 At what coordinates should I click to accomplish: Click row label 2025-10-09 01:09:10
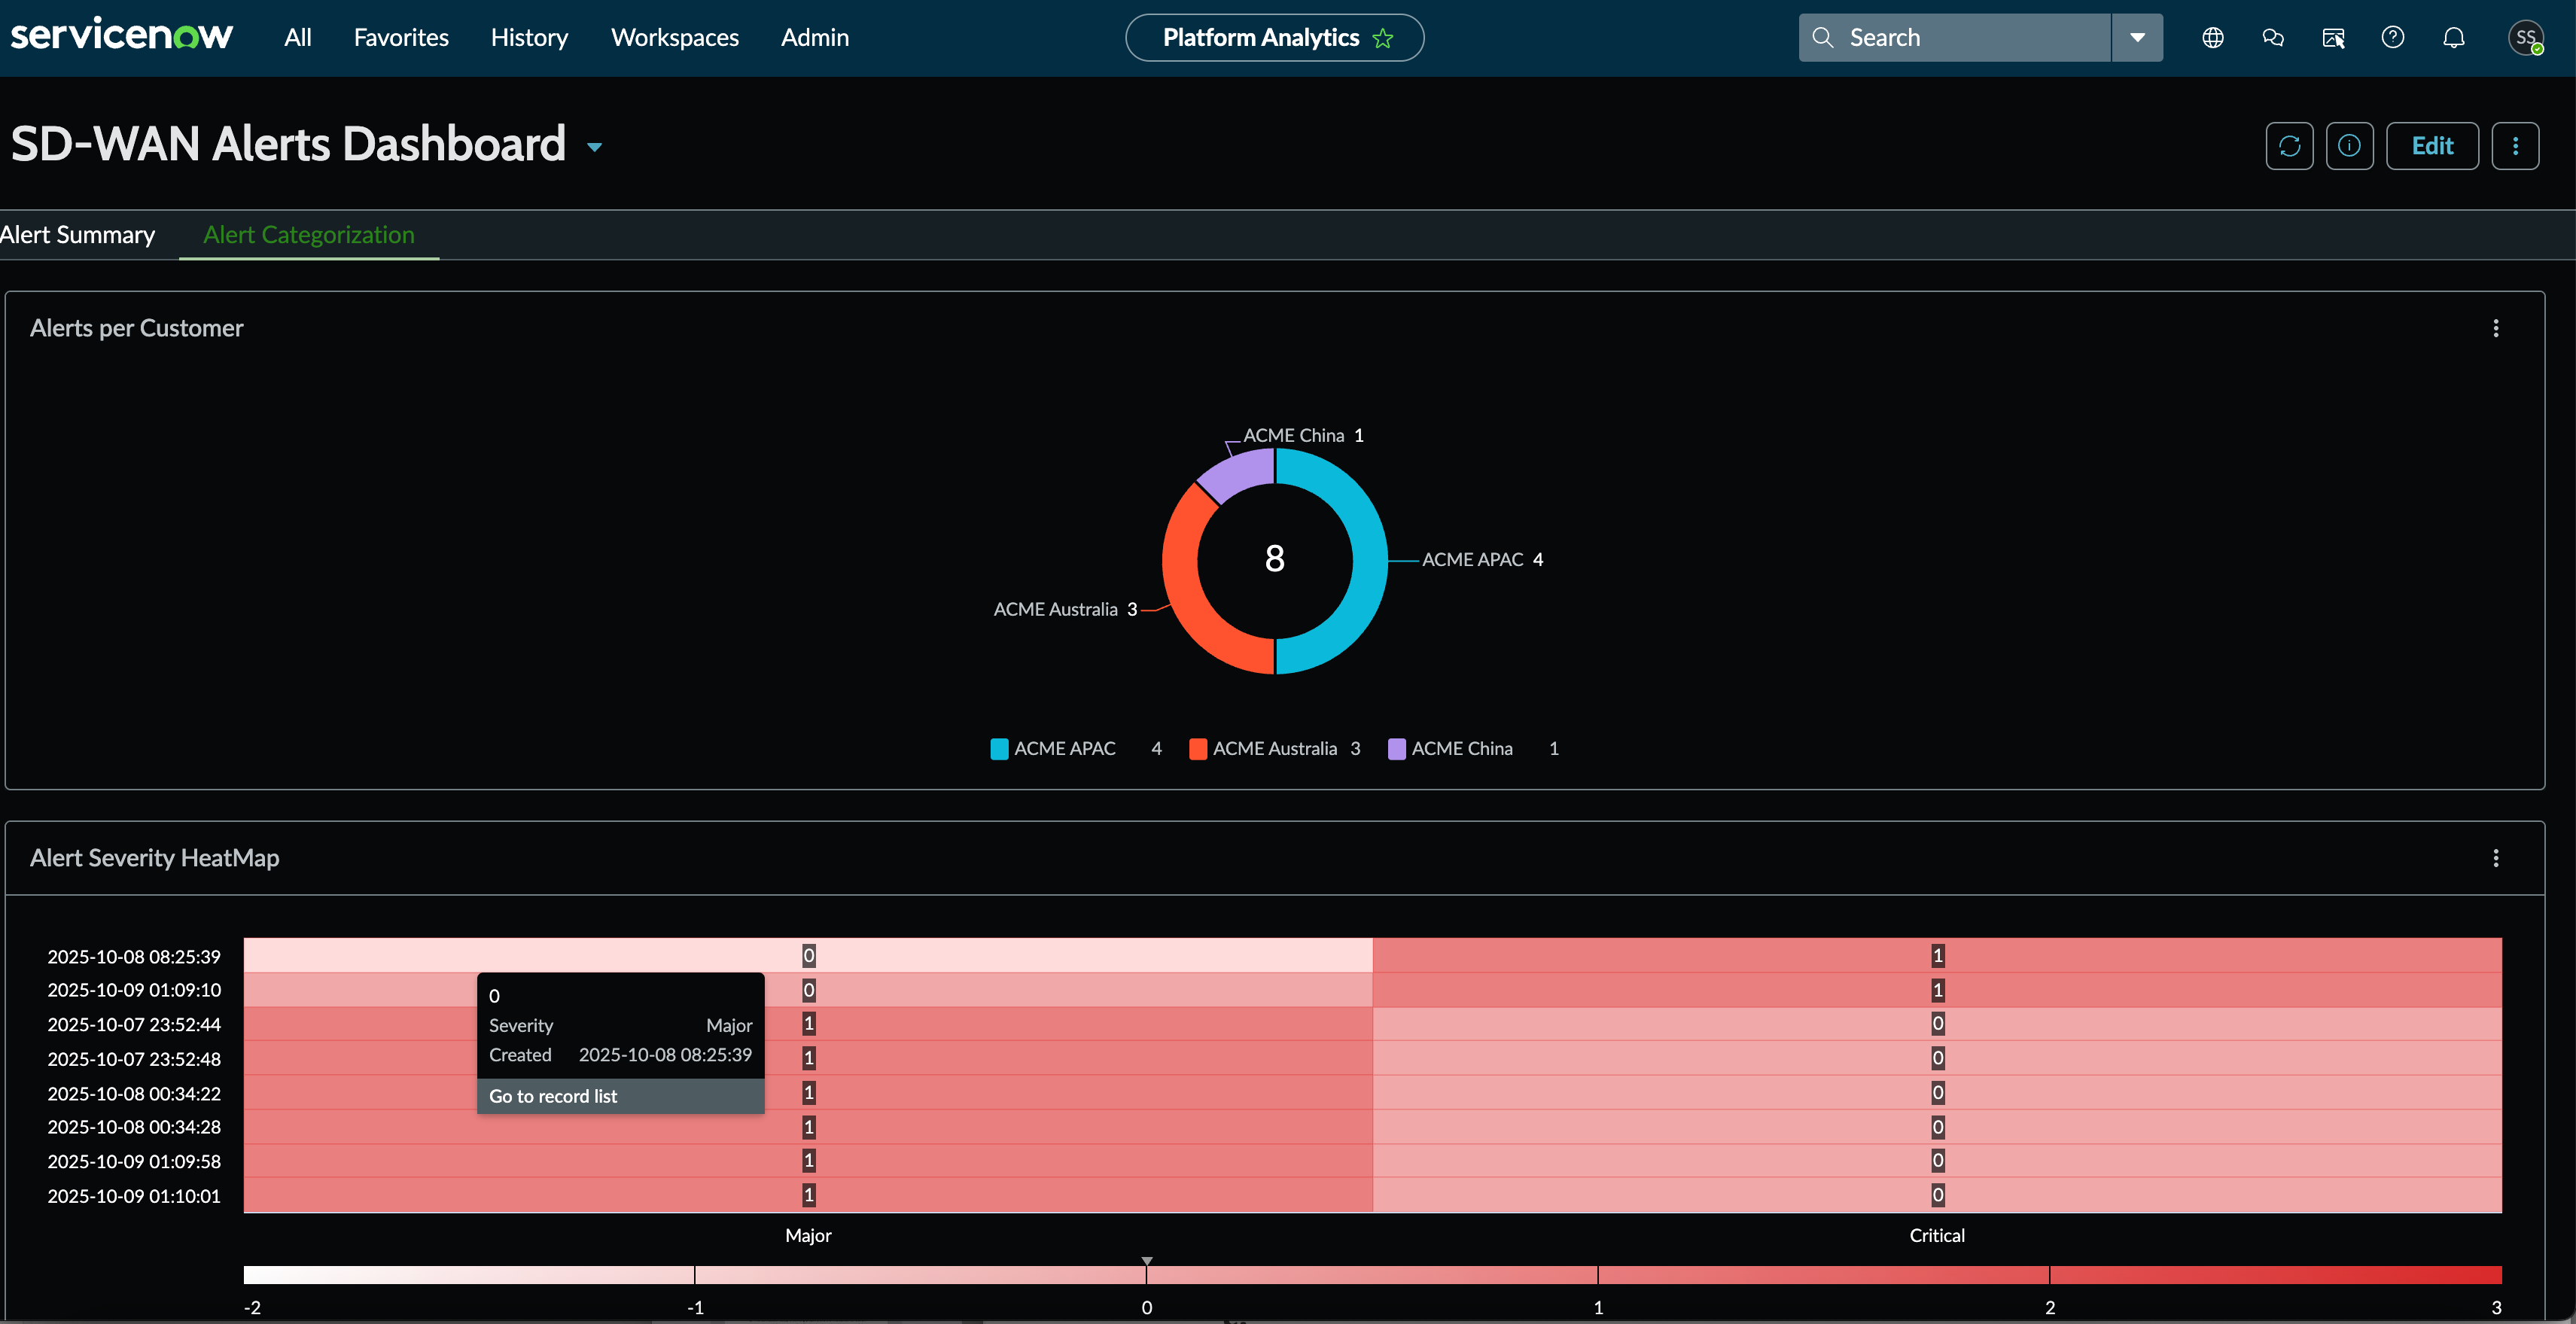(x=134, y=990)
